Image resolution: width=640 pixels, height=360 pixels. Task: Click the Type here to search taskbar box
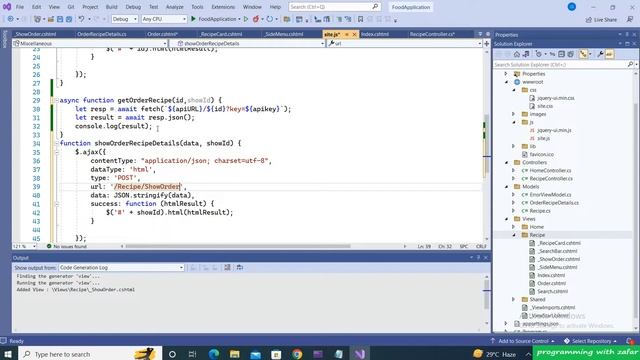pos(90,354)
